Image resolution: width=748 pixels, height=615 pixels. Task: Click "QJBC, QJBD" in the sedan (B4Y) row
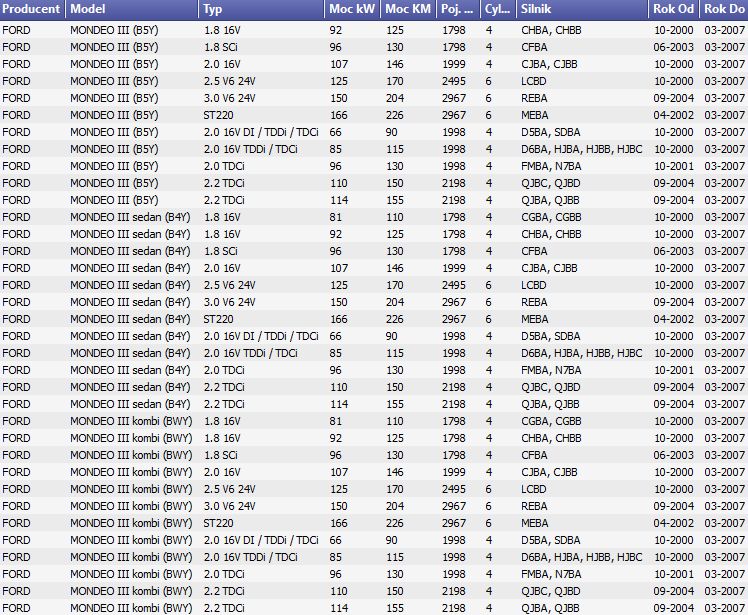(x=551, y=387)
